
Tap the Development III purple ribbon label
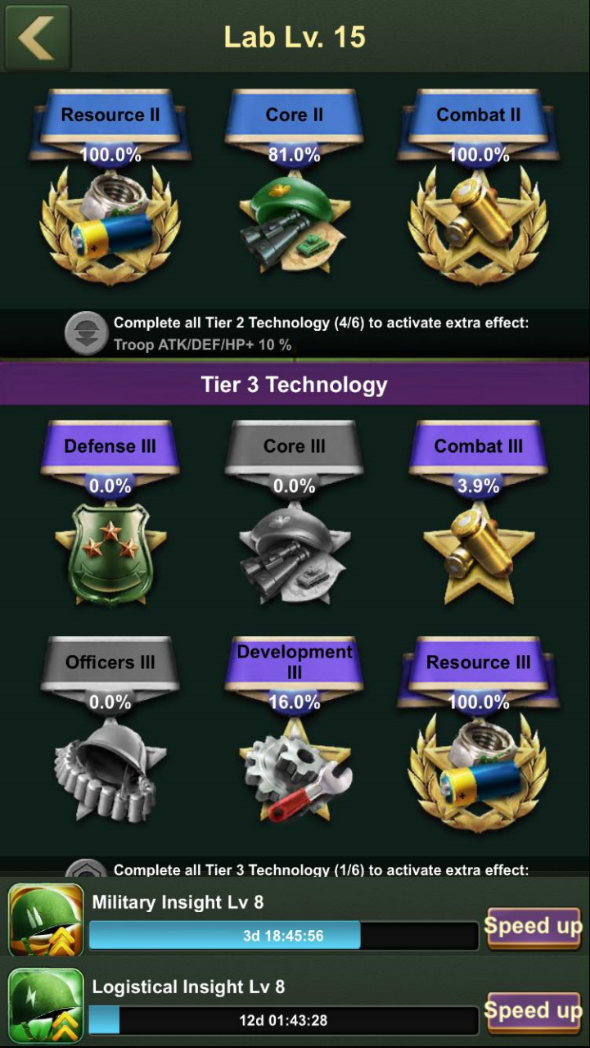(294, 662)
